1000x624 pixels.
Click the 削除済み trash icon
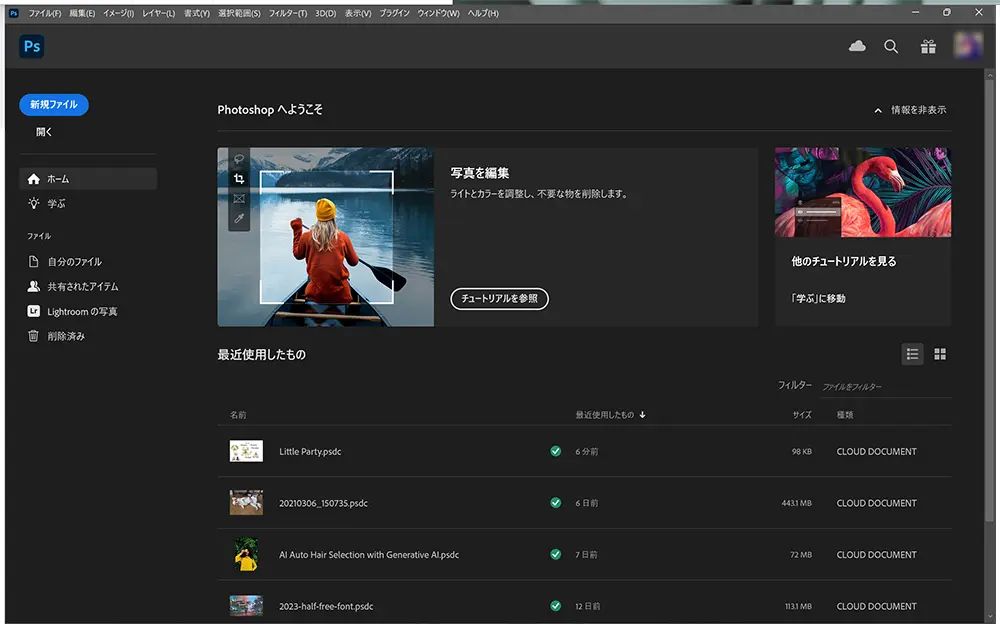click(34, 336)
